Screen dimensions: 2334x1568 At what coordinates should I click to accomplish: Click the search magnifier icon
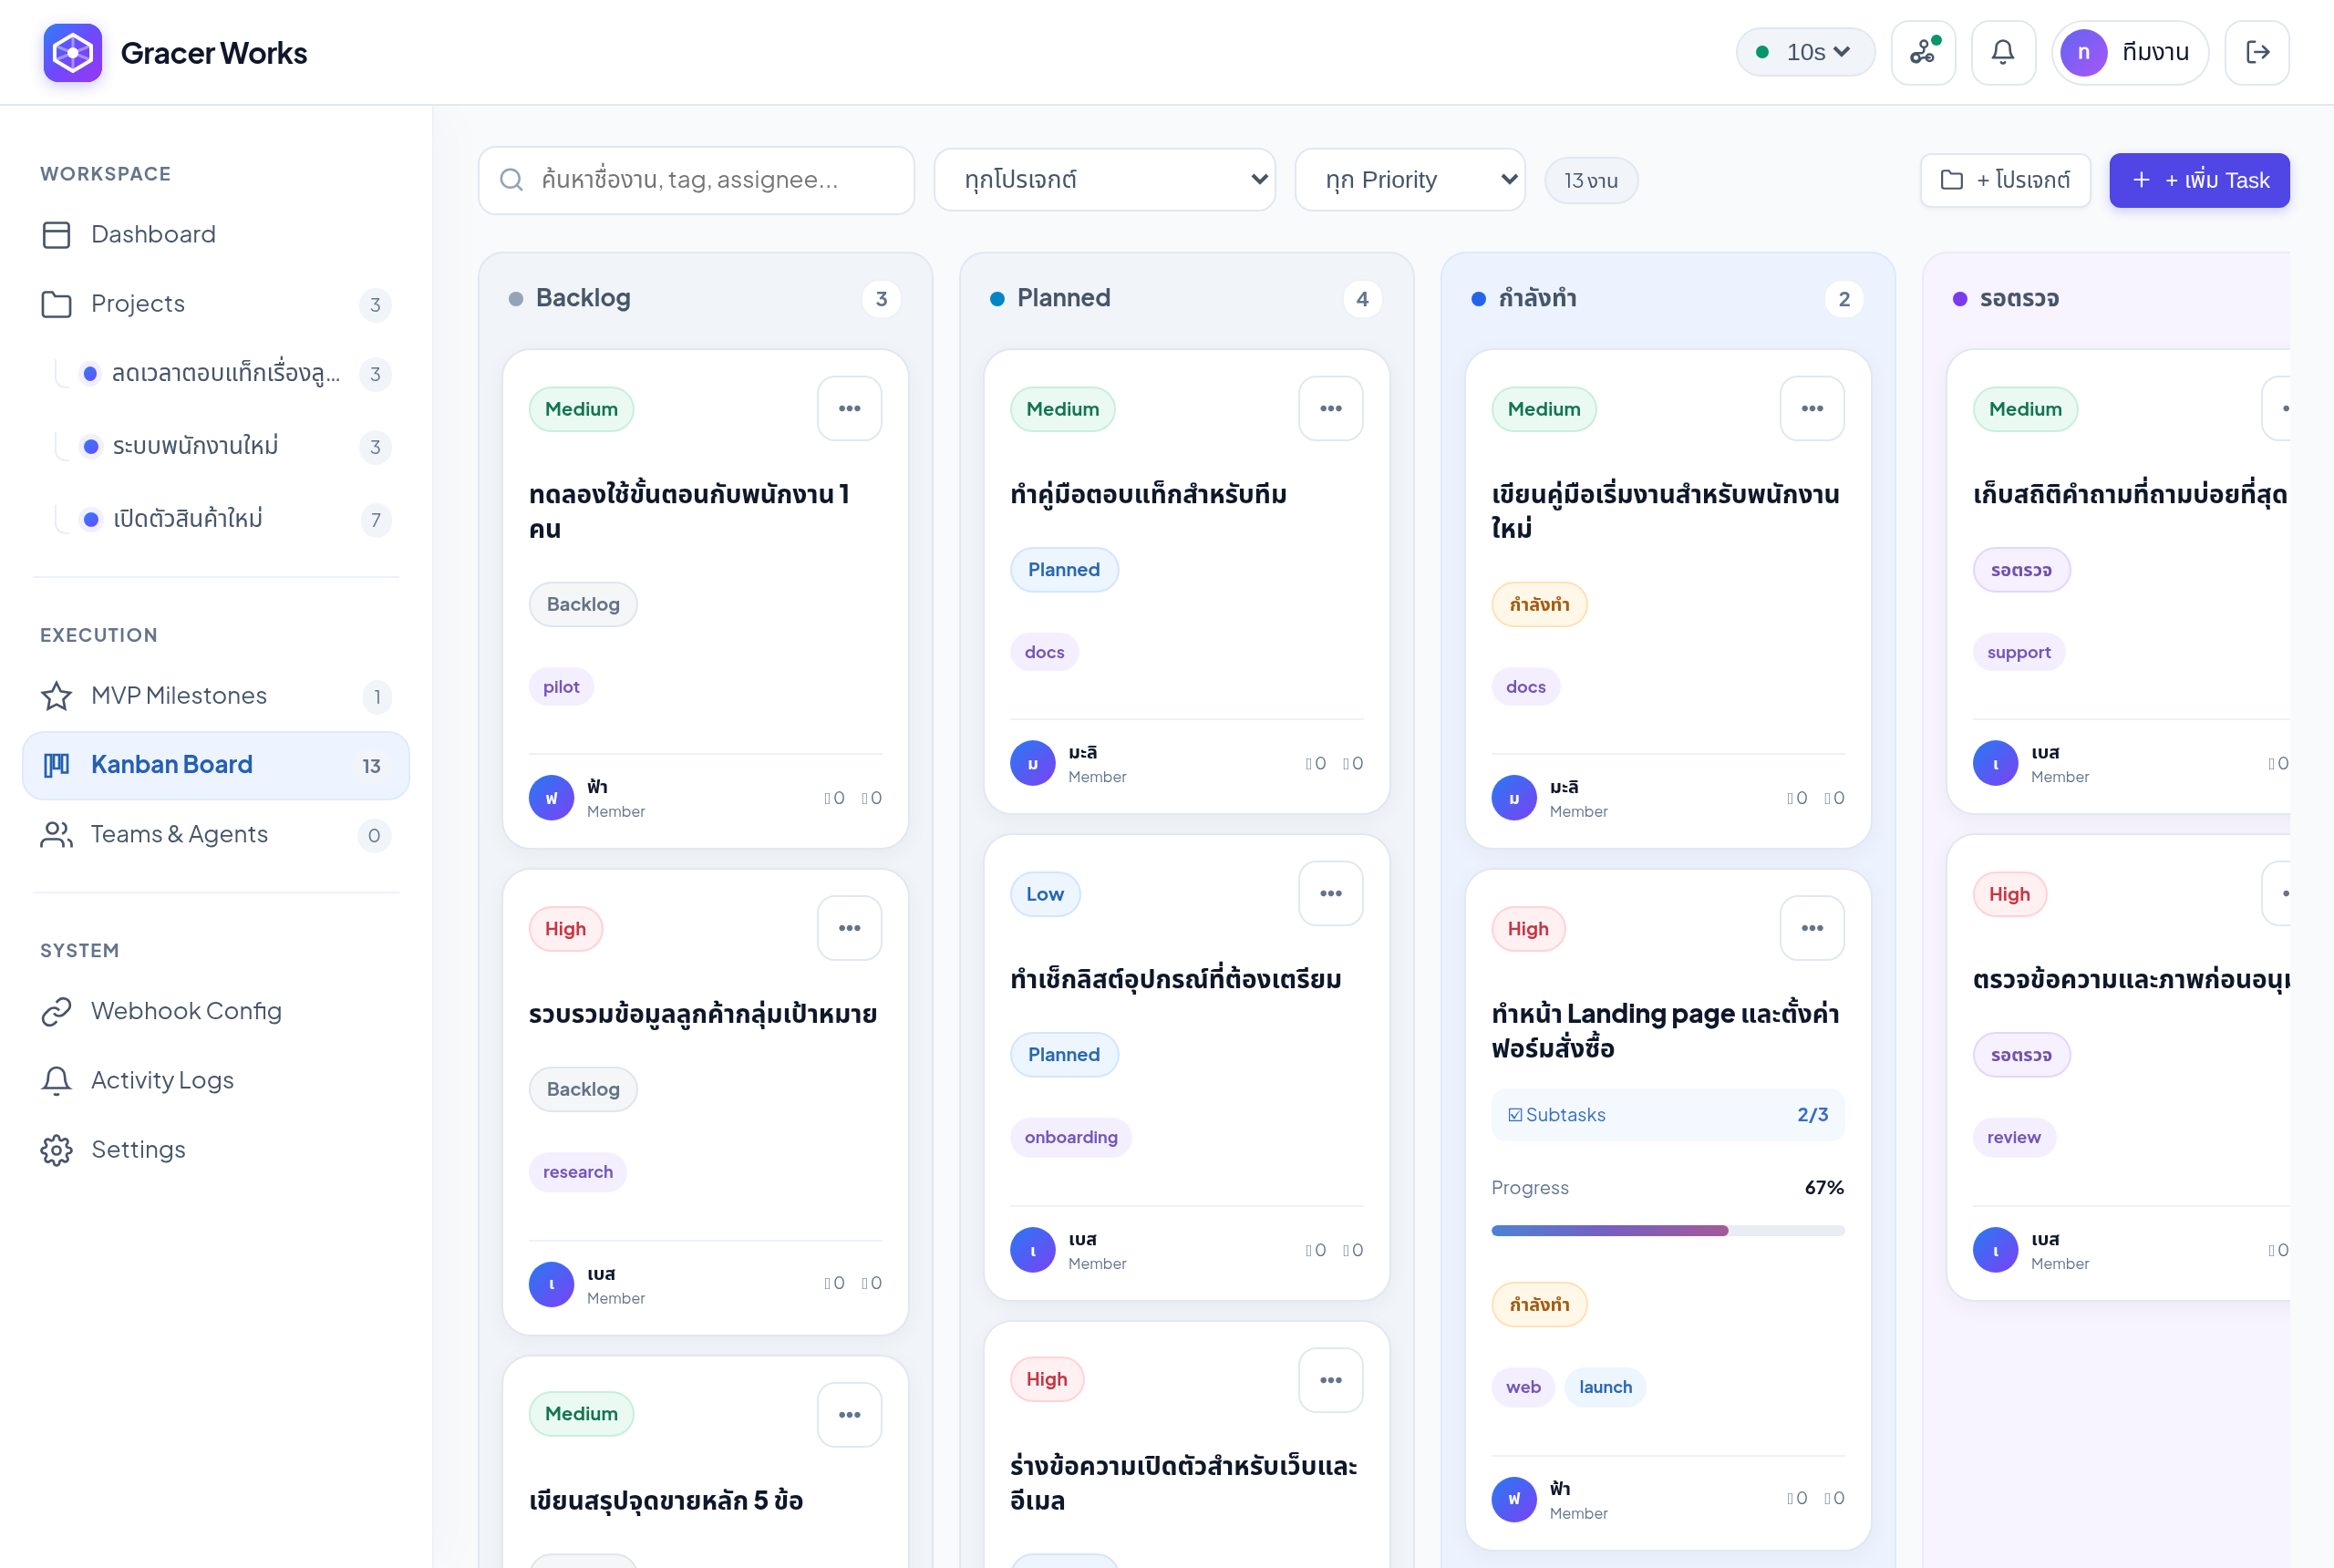pyautogui.click(x=511, y=180)
